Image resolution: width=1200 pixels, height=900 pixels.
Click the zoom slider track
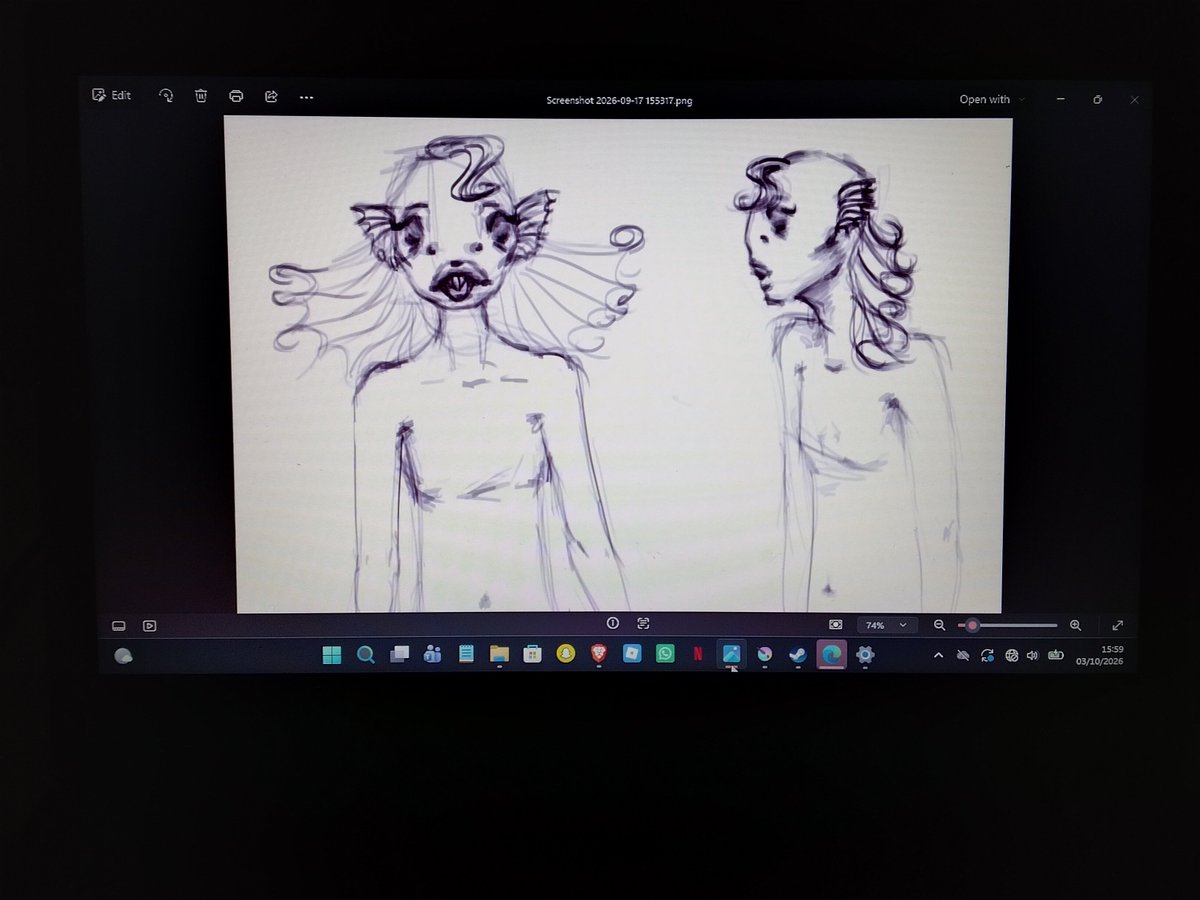(x=1007, y=625)
